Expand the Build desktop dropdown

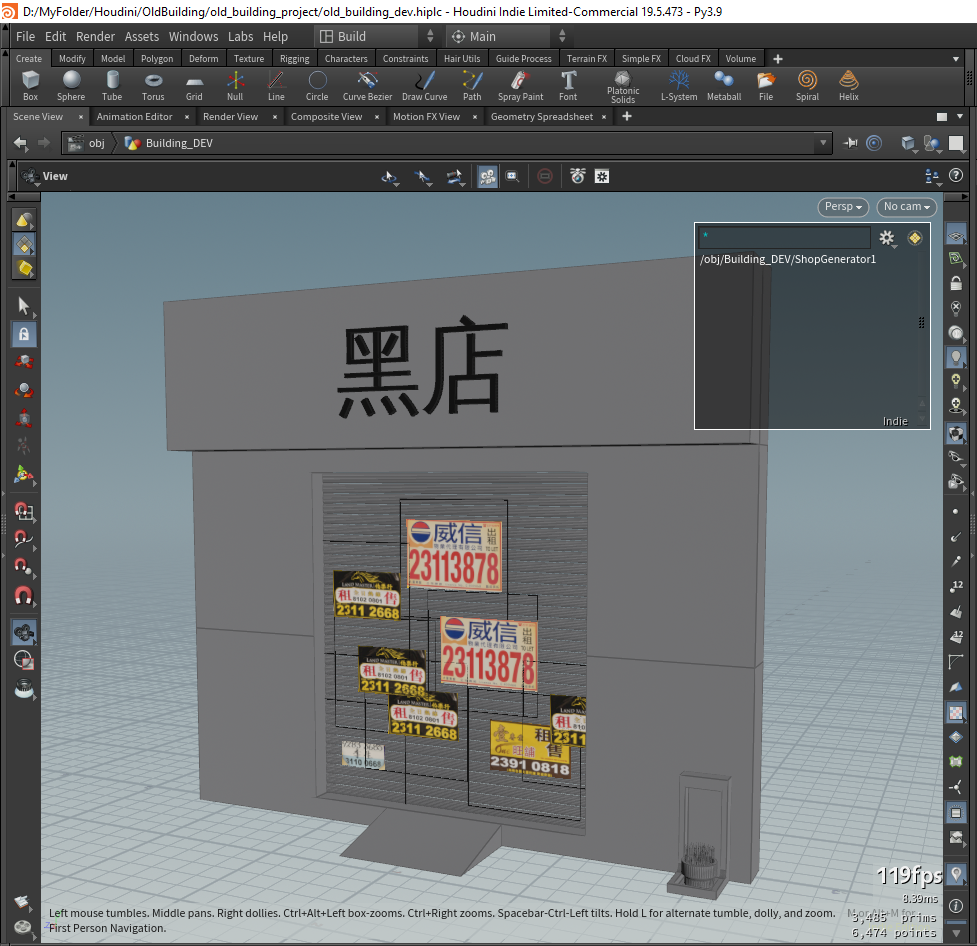tap(377, 36)
